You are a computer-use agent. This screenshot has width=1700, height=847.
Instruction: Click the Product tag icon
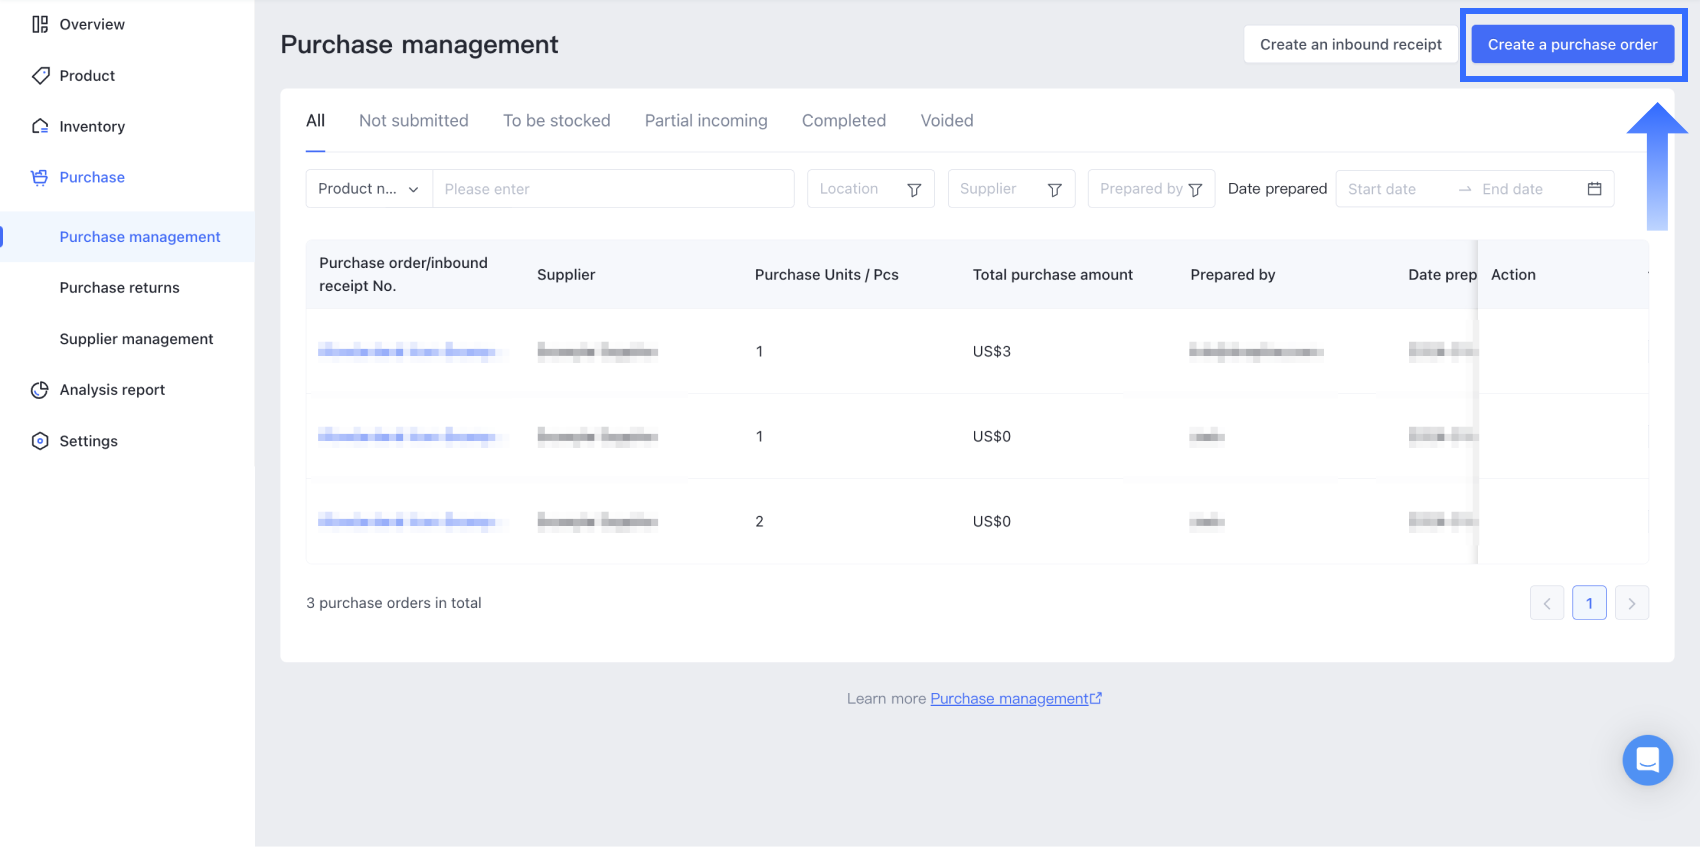click(40, 75)
